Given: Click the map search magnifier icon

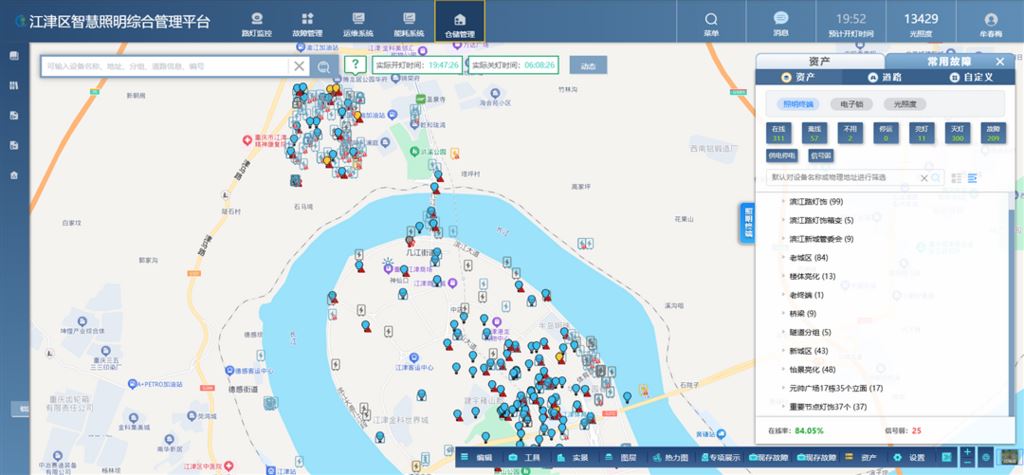Looking at the screenshot, I should (x=323, y=66).
